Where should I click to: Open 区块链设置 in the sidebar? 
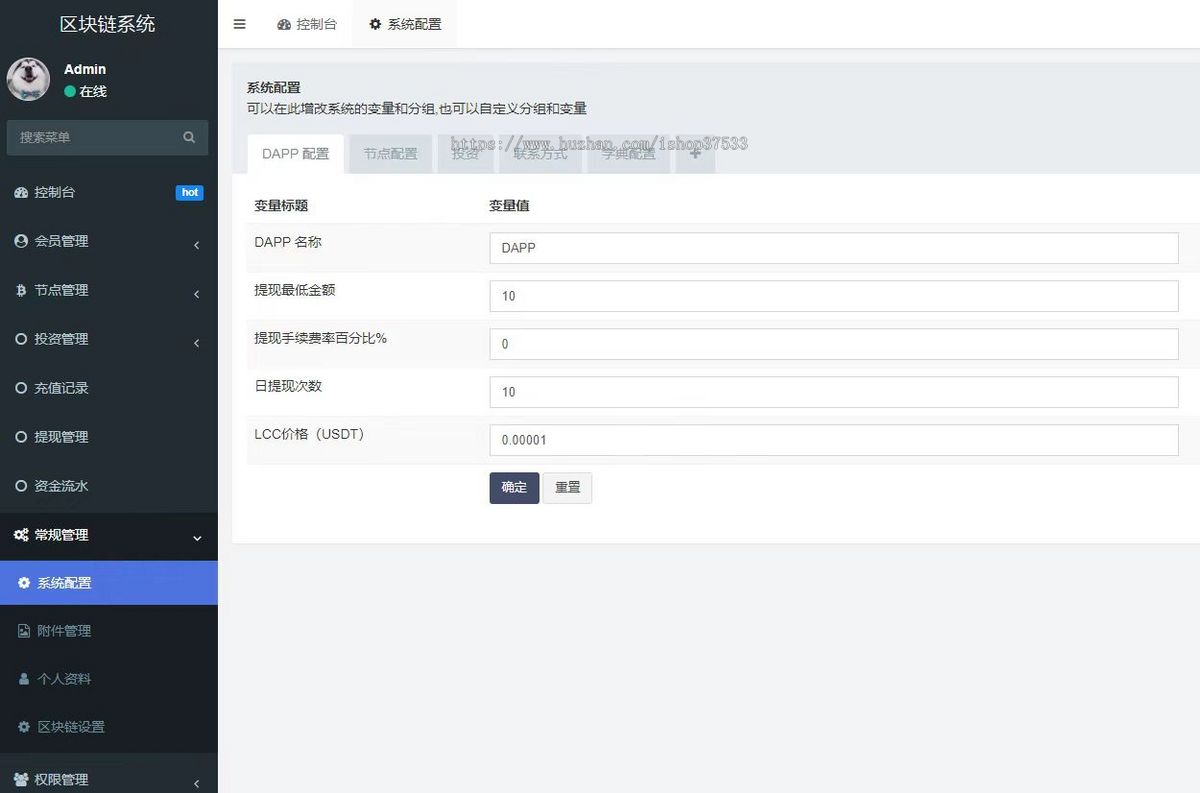coord(108,727)
